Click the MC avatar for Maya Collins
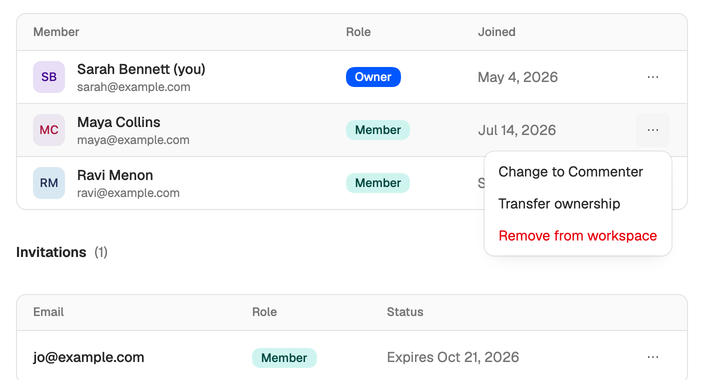The height and width of the screenshot is (380, 704). coord(49,130)
